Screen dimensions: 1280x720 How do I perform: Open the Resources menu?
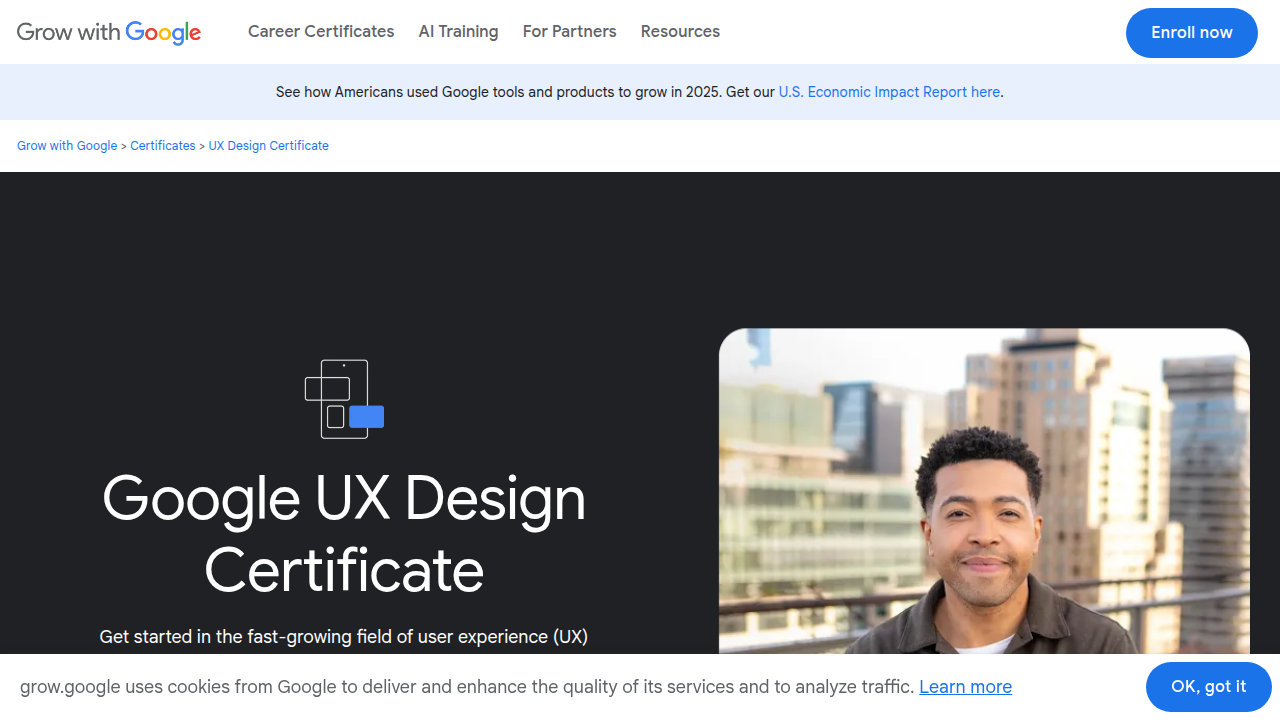tap(680, 31)
